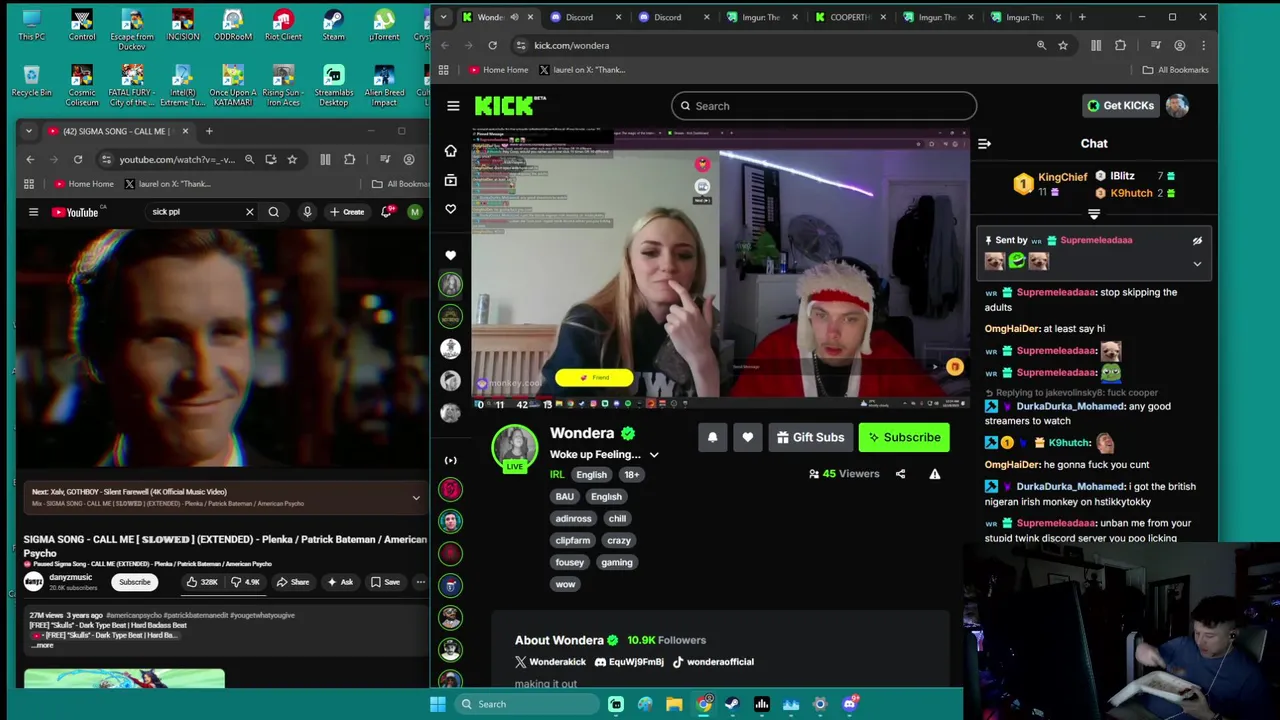Search YouTube with voice microphone

(x=307, y=212)
